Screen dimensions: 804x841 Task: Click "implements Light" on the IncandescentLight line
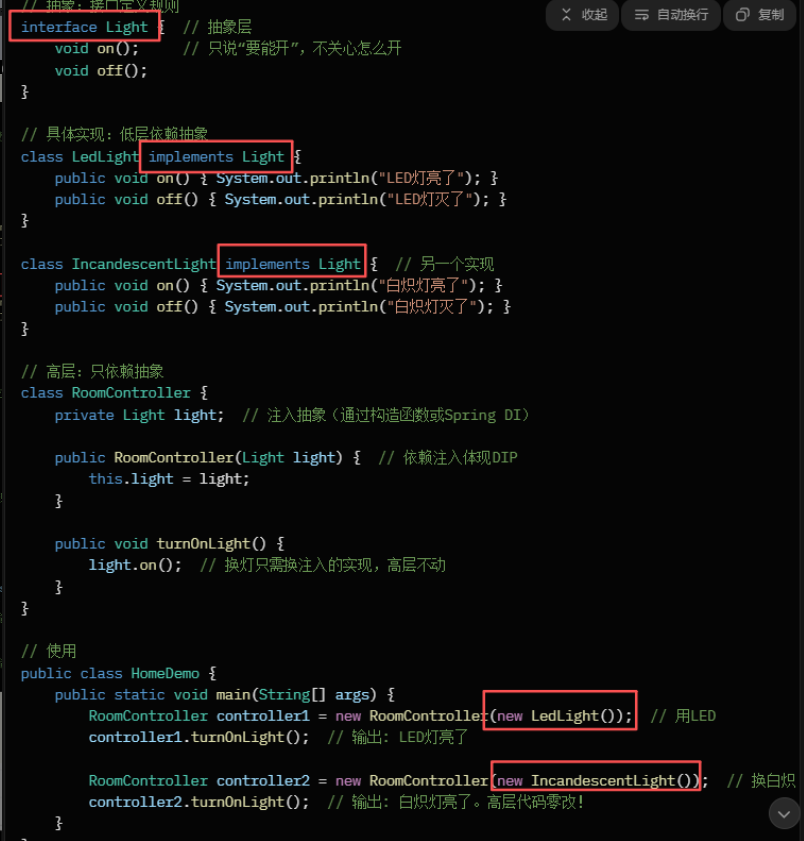292,264
